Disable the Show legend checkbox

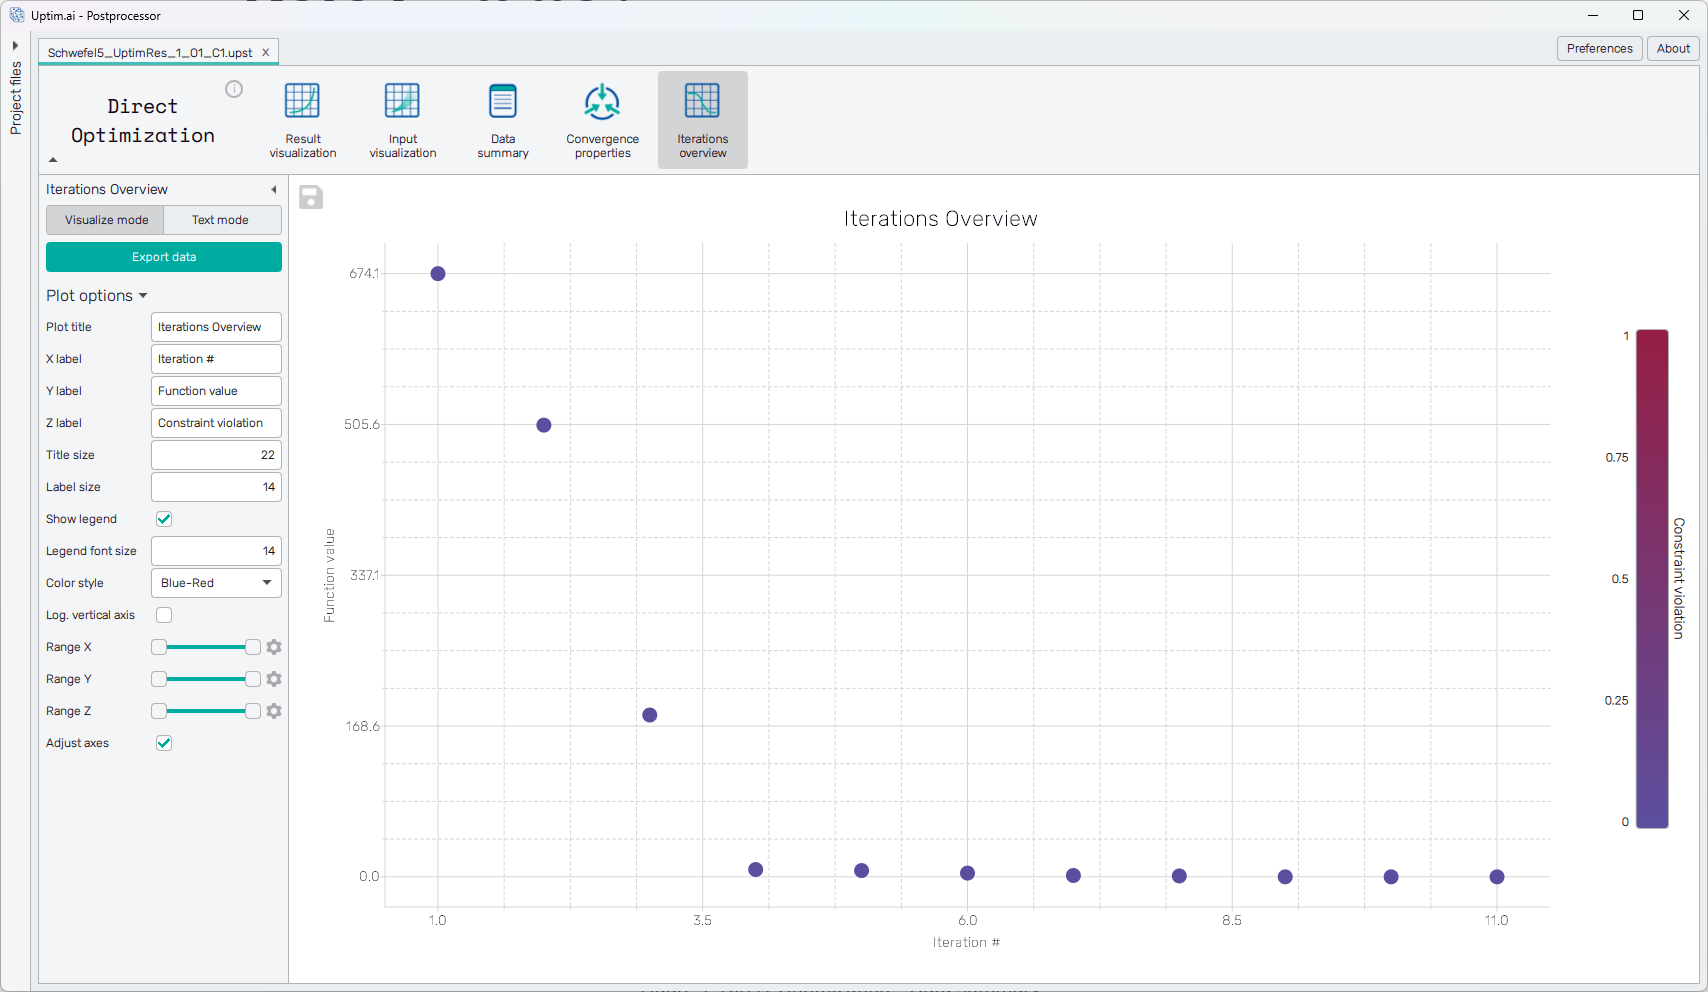[x=164, y=519]
